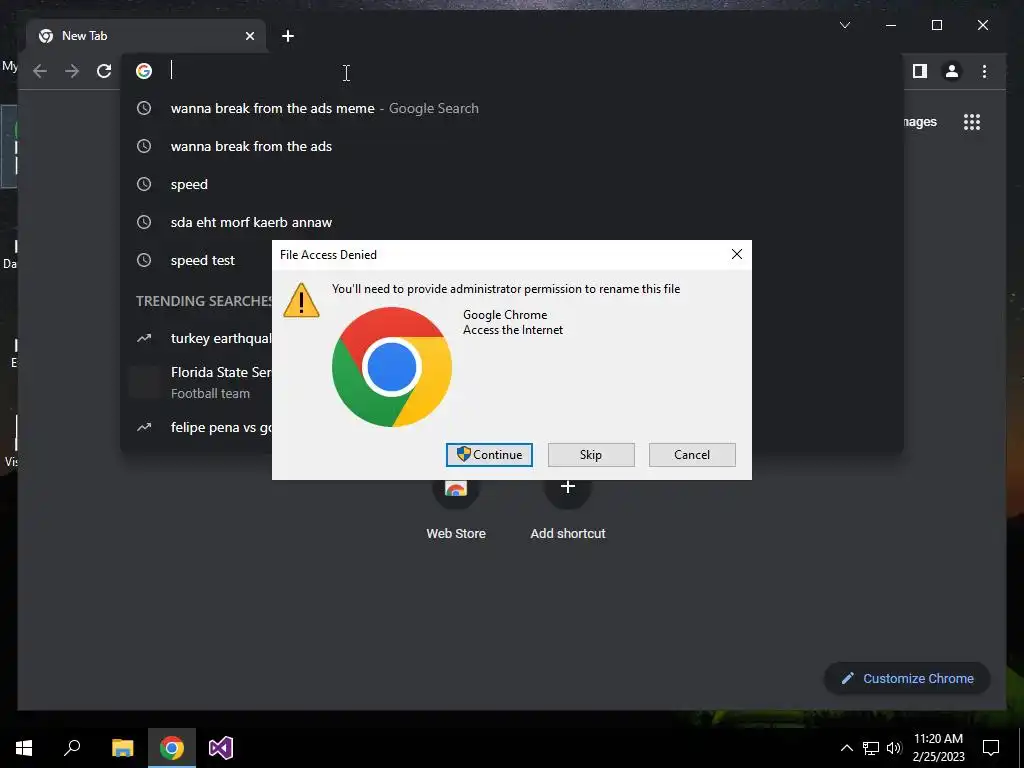The width and height of the screenshot is (1024, 768).
Task: Click clock icon beside 'speed test'
Action: tap(144, 260)
